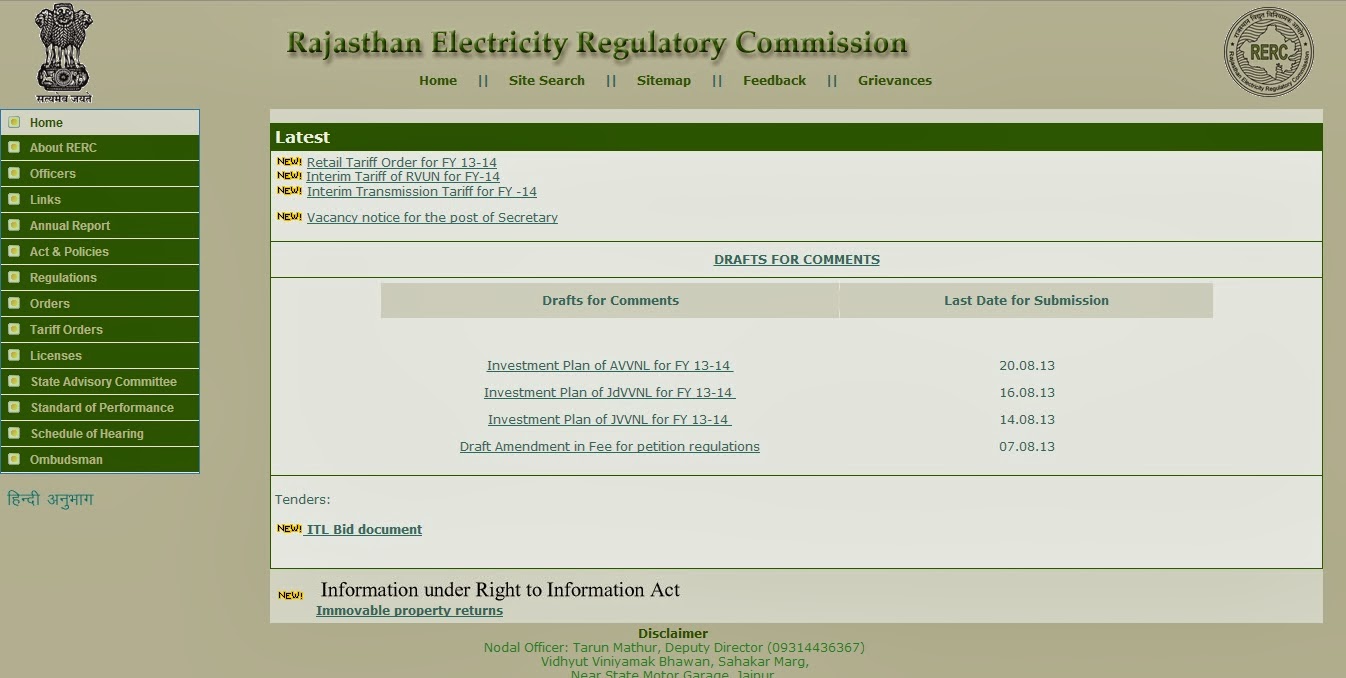The image size is (1346, 678).
Task: Open the Regulations section
Action: coord(100,277)
